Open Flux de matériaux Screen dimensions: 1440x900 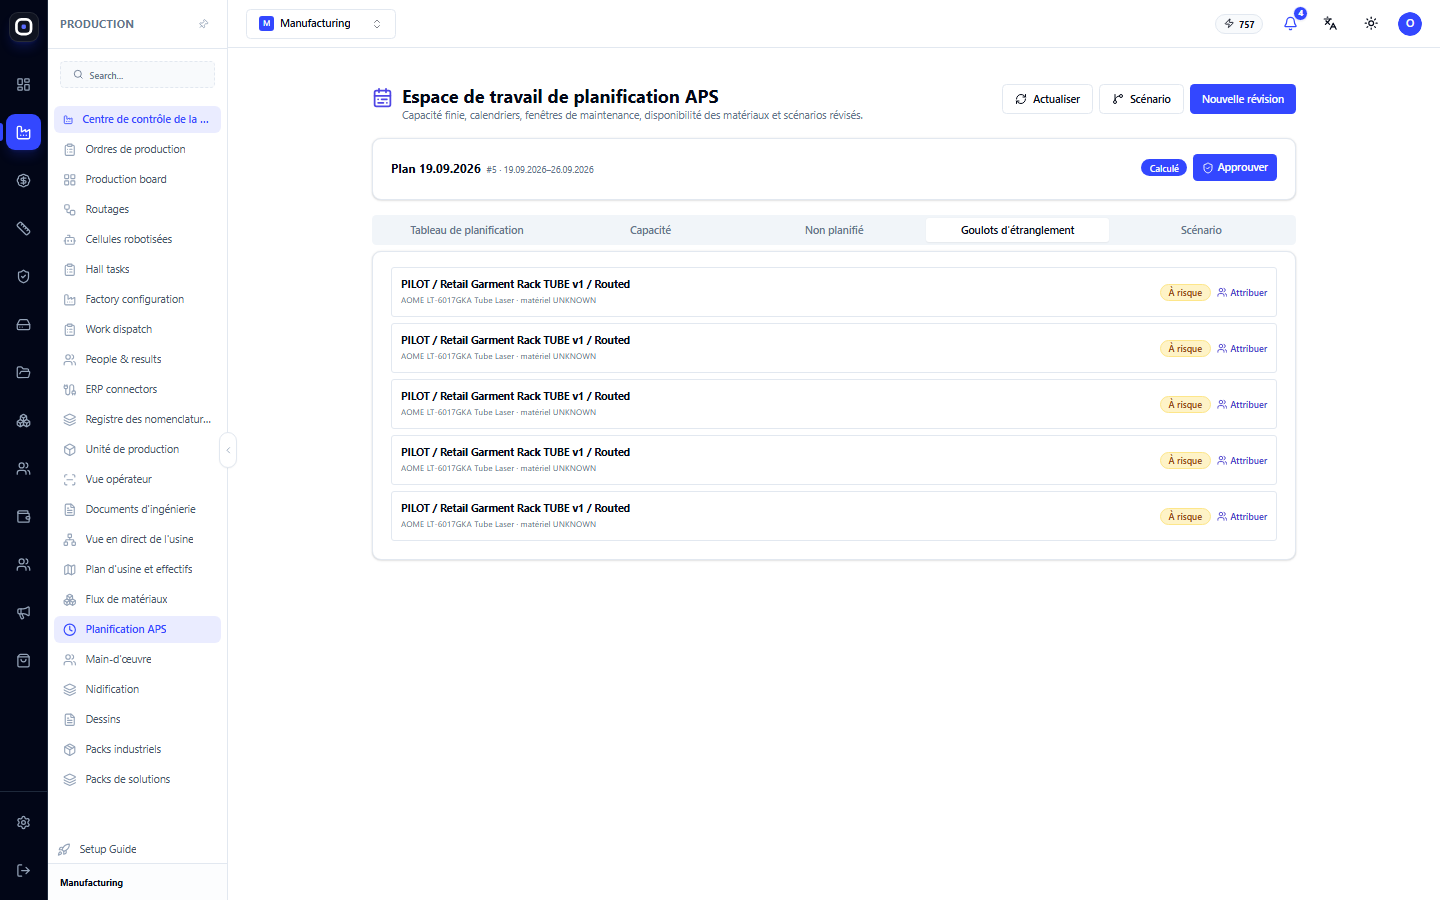coord(137,599)
